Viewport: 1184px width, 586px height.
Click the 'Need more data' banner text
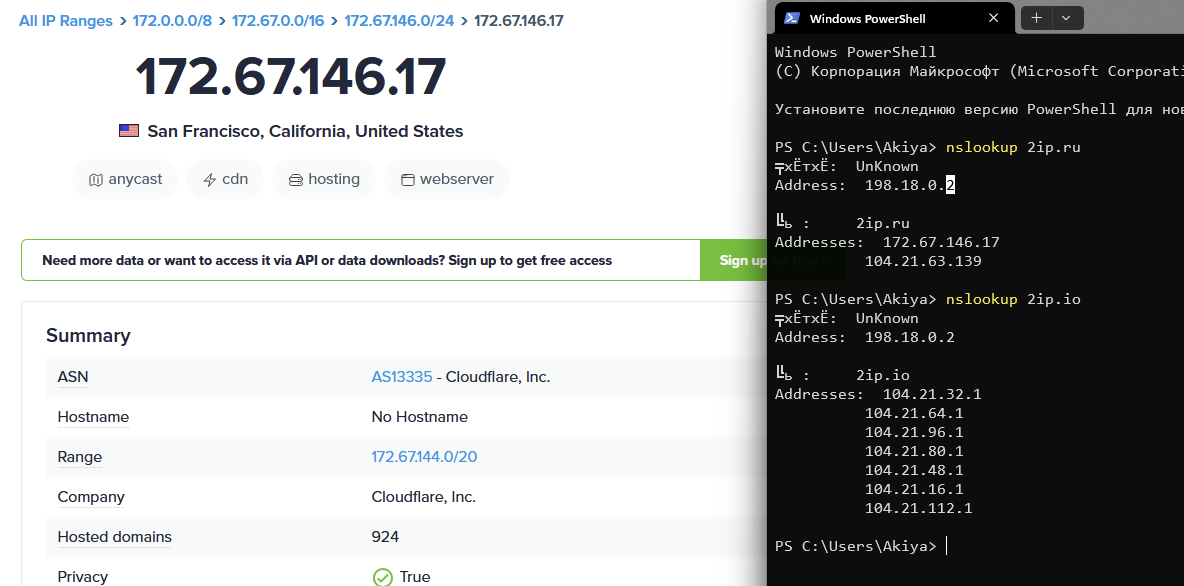pyautogui.click(x=327, y=261)
